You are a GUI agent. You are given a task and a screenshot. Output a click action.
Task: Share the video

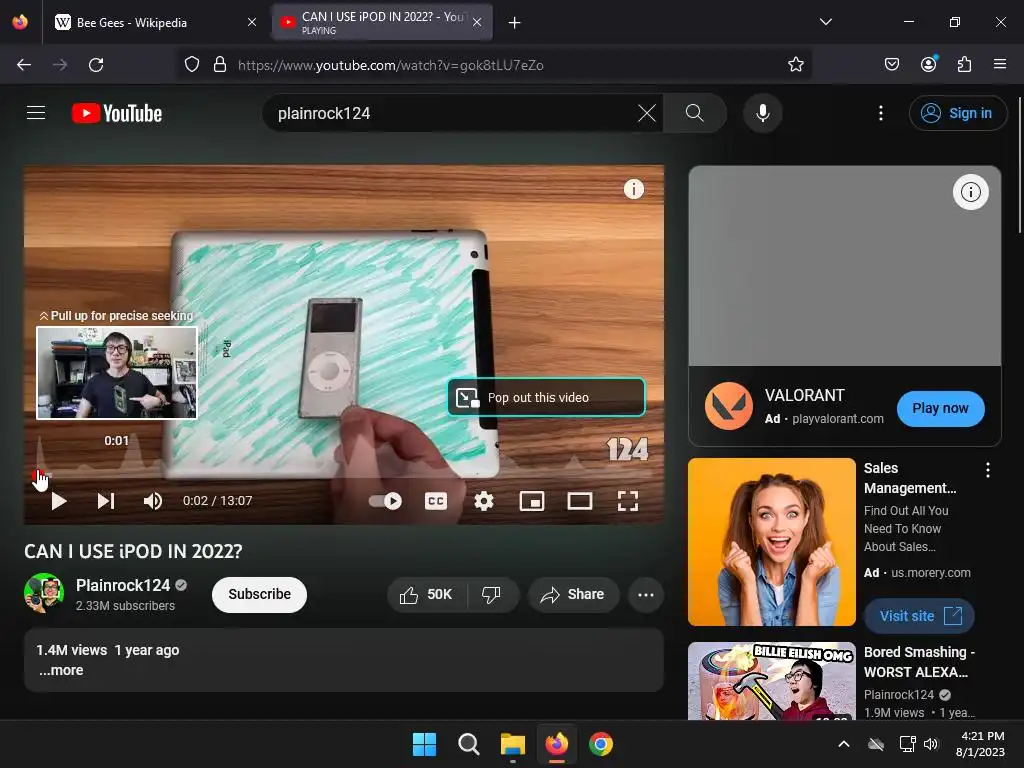(573, 594)
